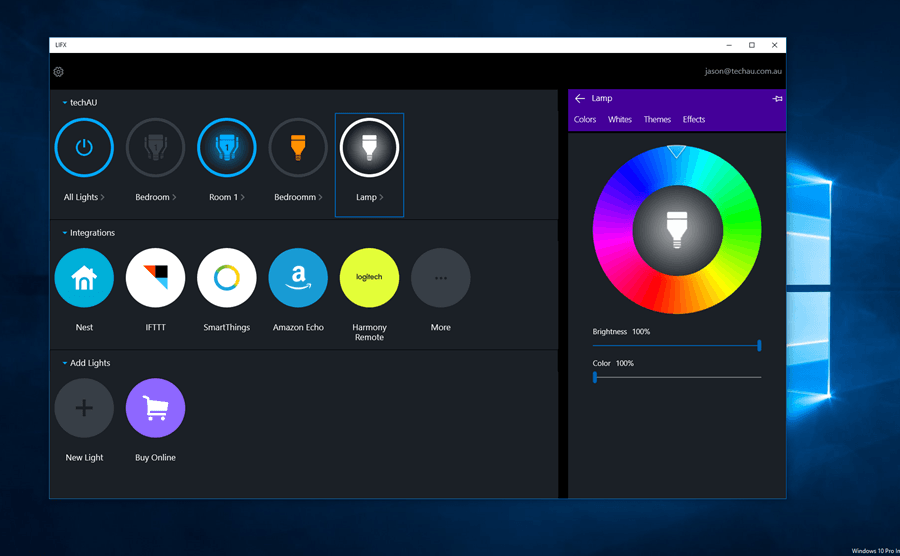Switch to the Whites tab
The height and width of the screenshot is (556, 900).
click(620, 119)
